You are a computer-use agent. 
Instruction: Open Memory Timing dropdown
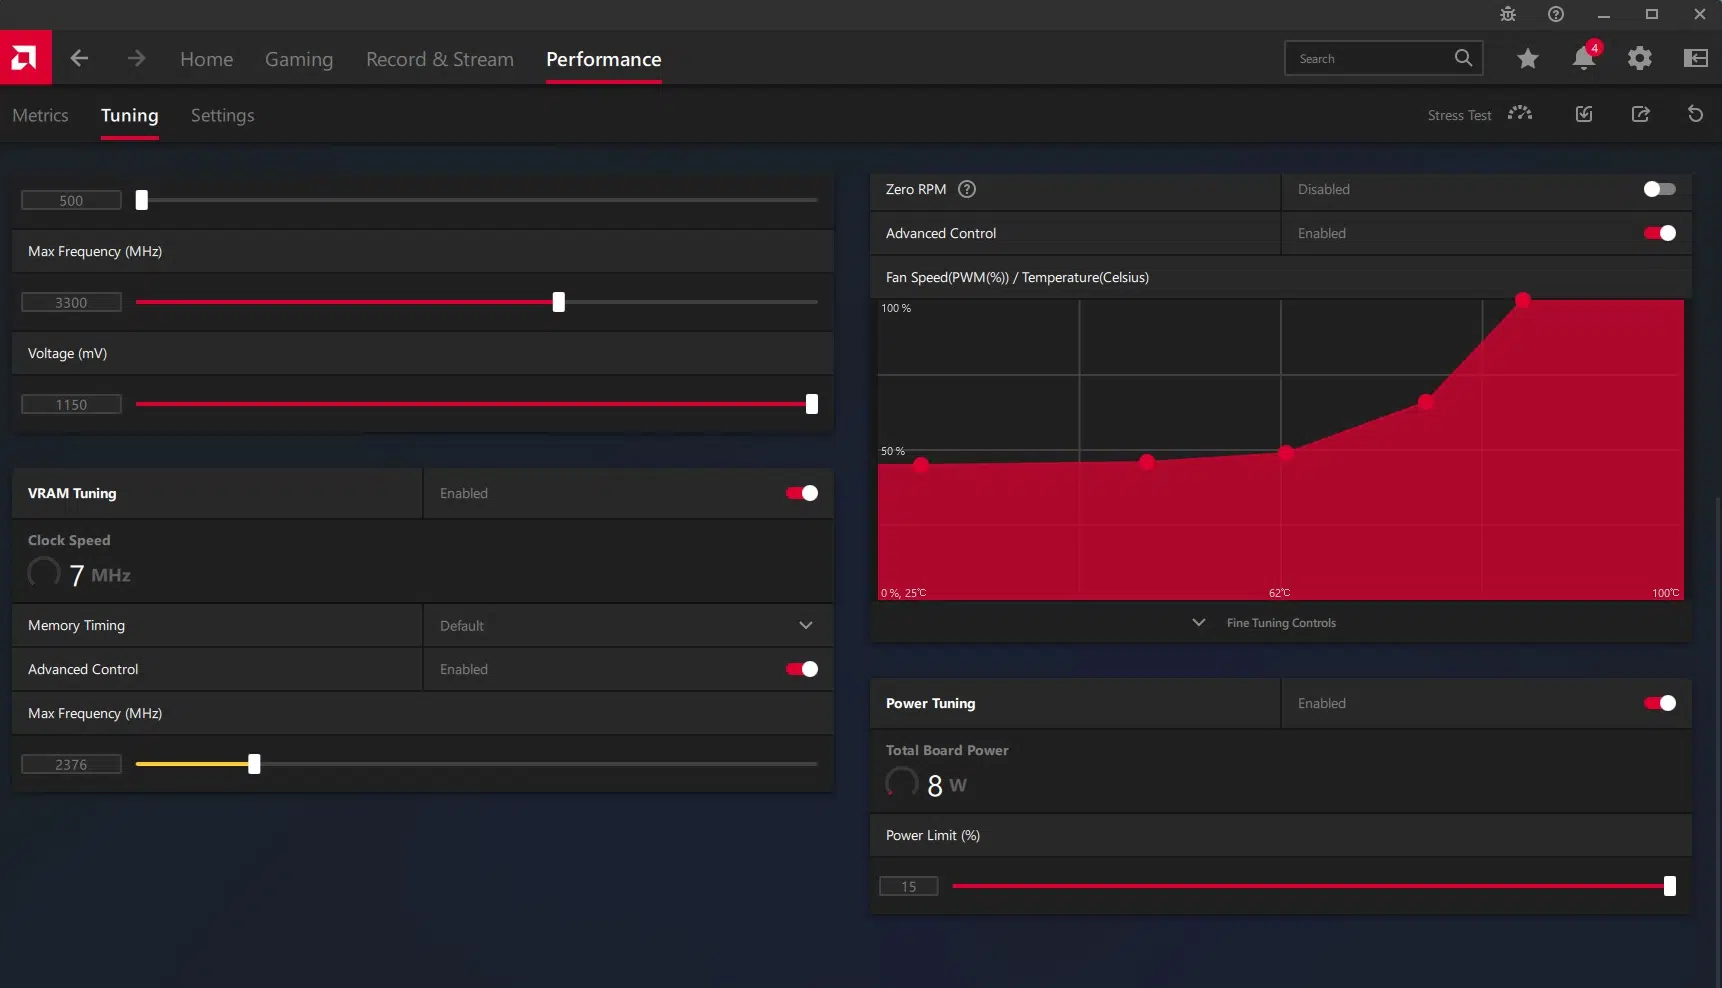tap(628, 625)
